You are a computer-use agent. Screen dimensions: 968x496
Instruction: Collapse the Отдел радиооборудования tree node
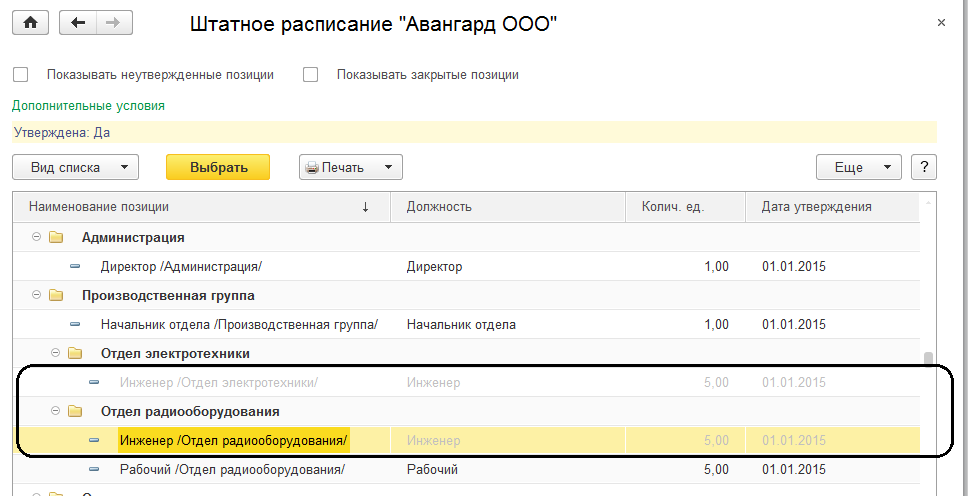(56, 411)
